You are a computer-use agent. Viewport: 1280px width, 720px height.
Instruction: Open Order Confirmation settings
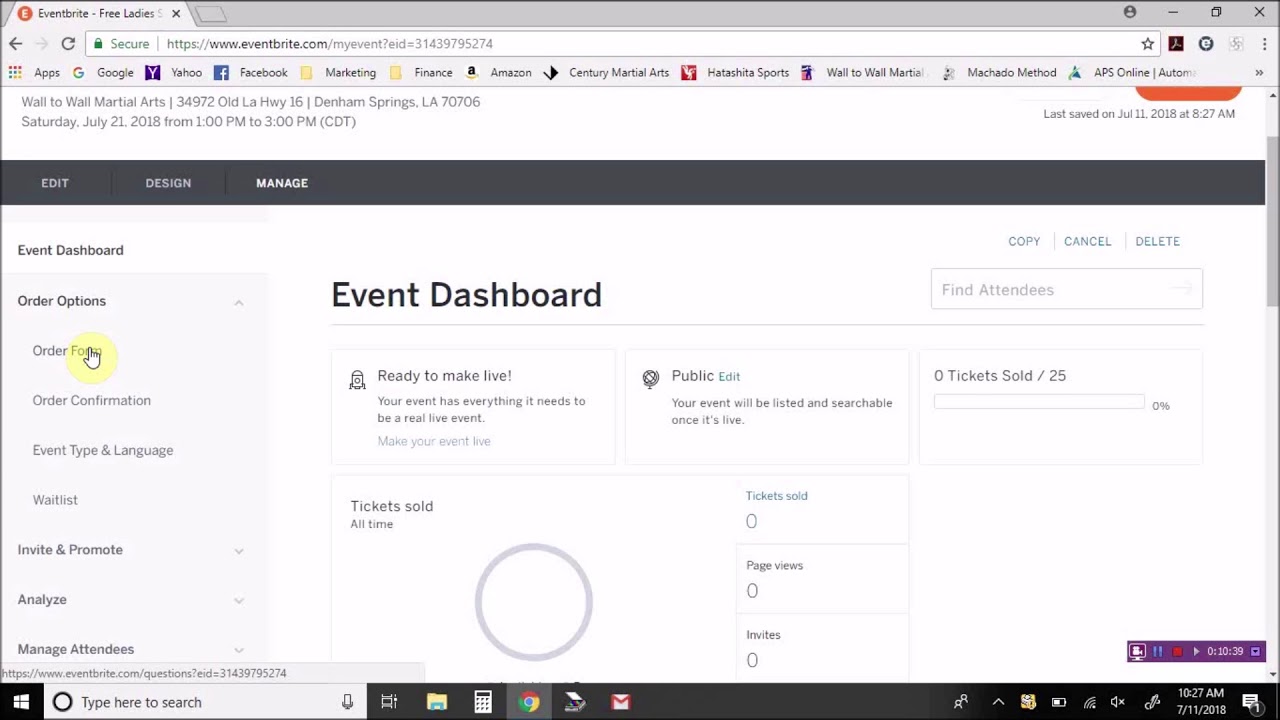[x=91, y=400]
